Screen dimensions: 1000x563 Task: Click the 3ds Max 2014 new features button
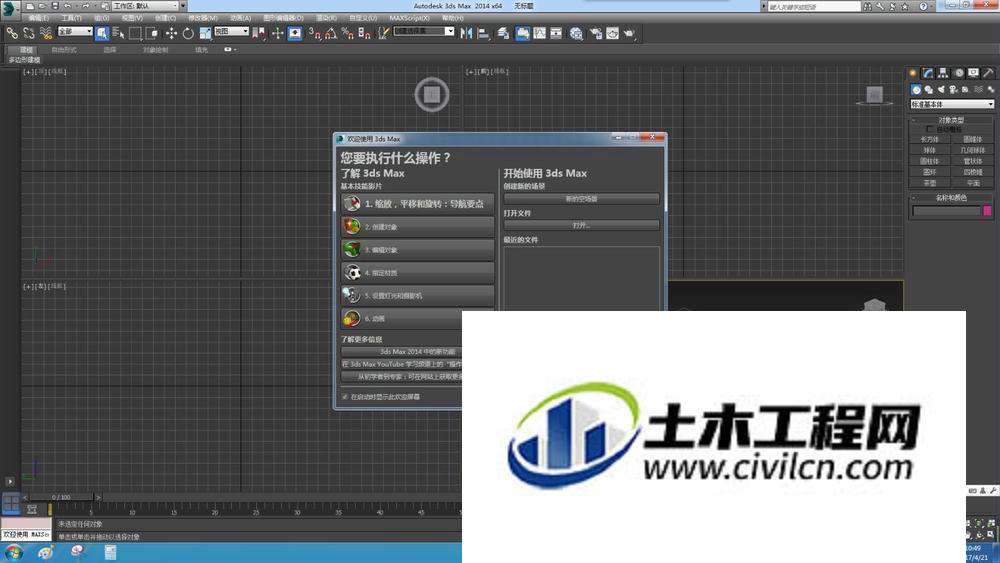click(402, 352)
